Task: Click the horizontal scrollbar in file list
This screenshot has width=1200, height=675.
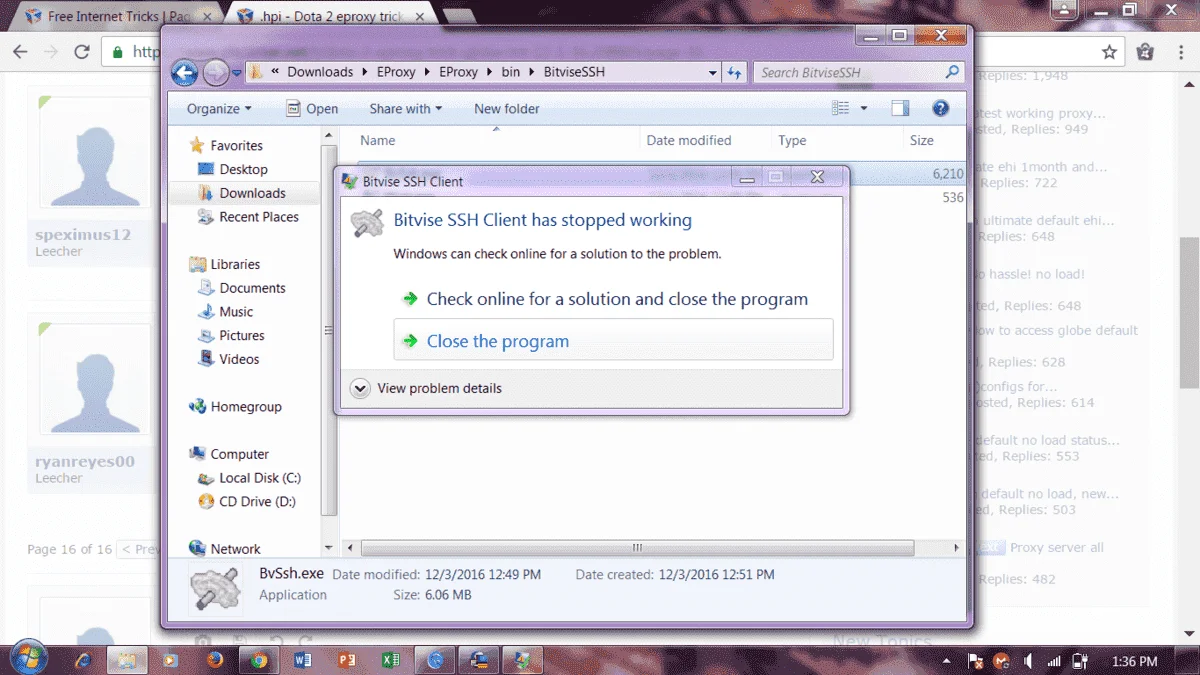Action: click(637, 548)
